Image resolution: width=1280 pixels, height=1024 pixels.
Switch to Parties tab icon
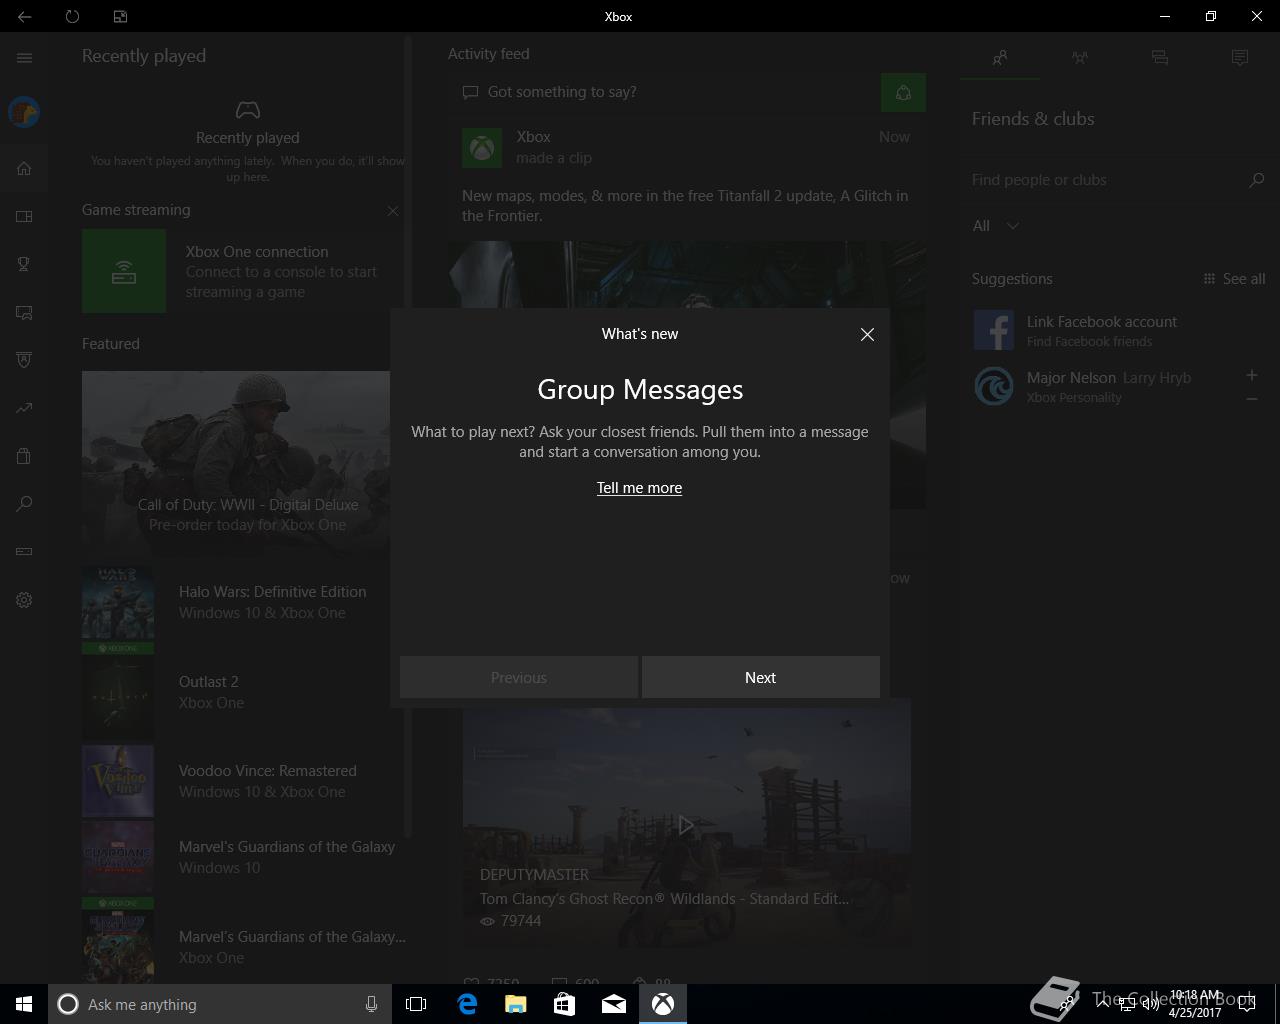coord(1080,58)
